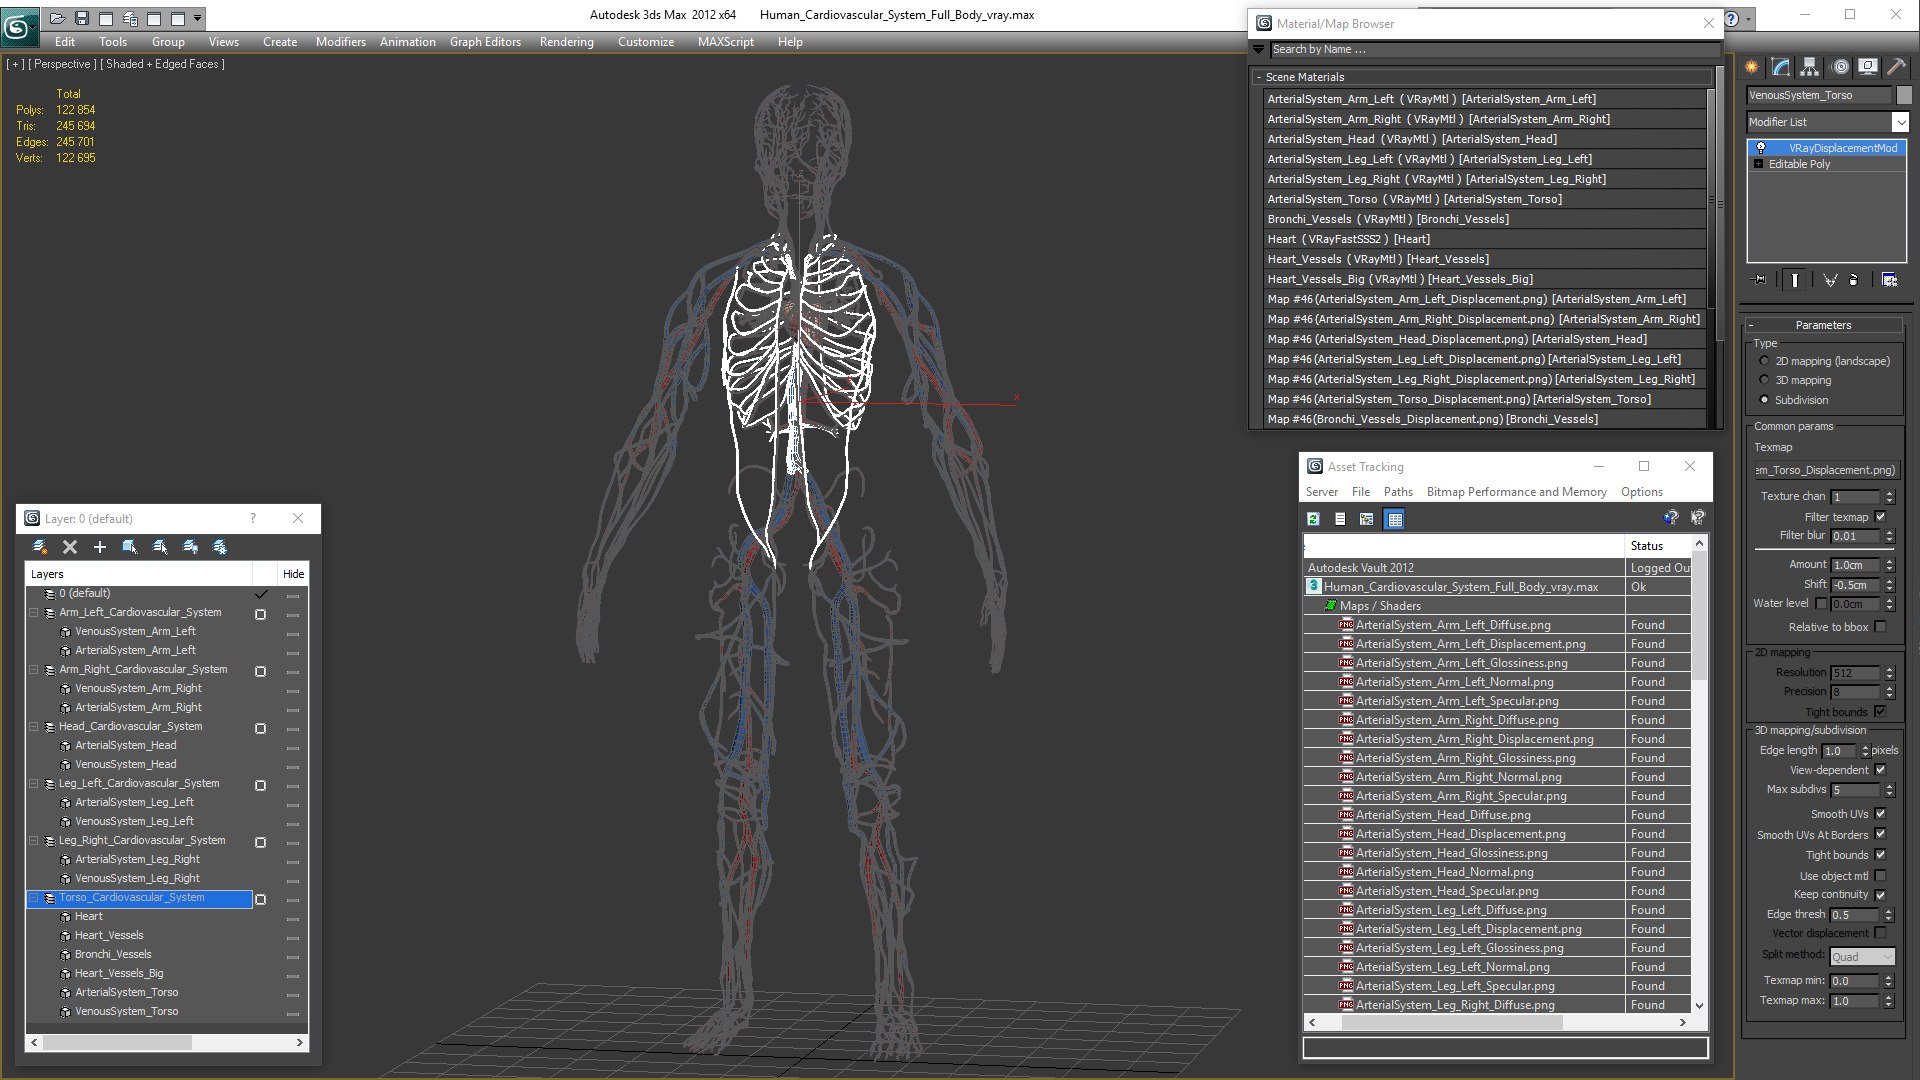This screenshot has height=1080, width=1920.
Task: Click the Hide column header in Layer dialog
Action: coord(293,574)
